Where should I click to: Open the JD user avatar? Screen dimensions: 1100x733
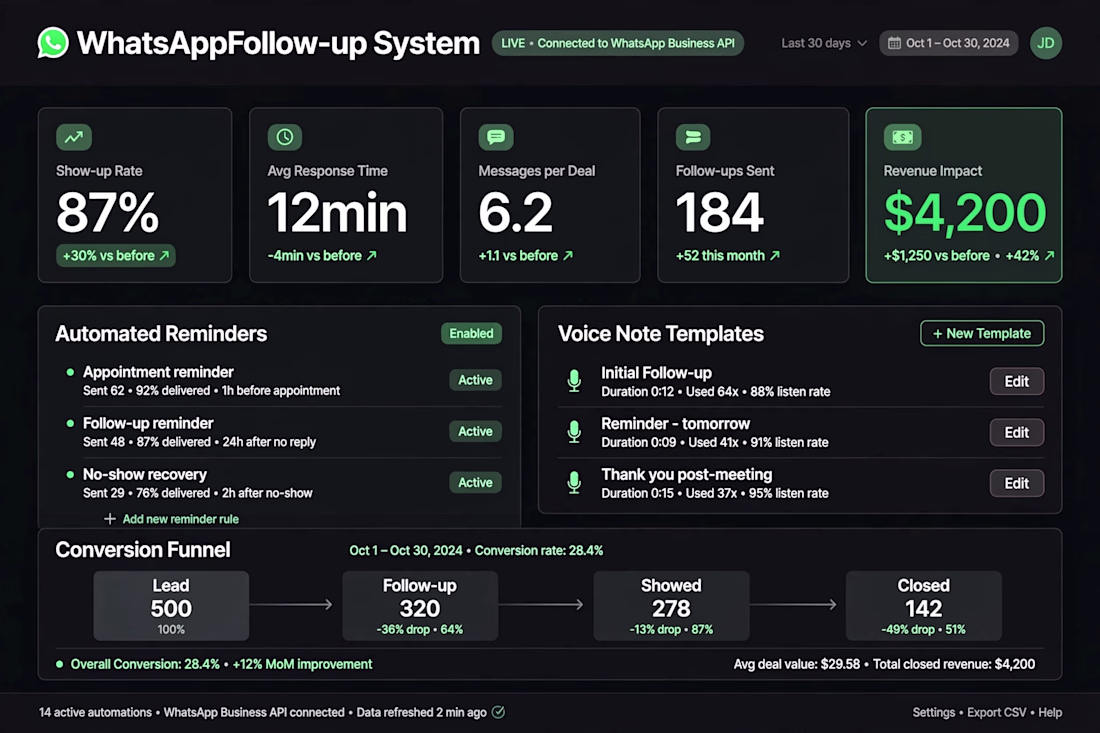[1045, 43]
